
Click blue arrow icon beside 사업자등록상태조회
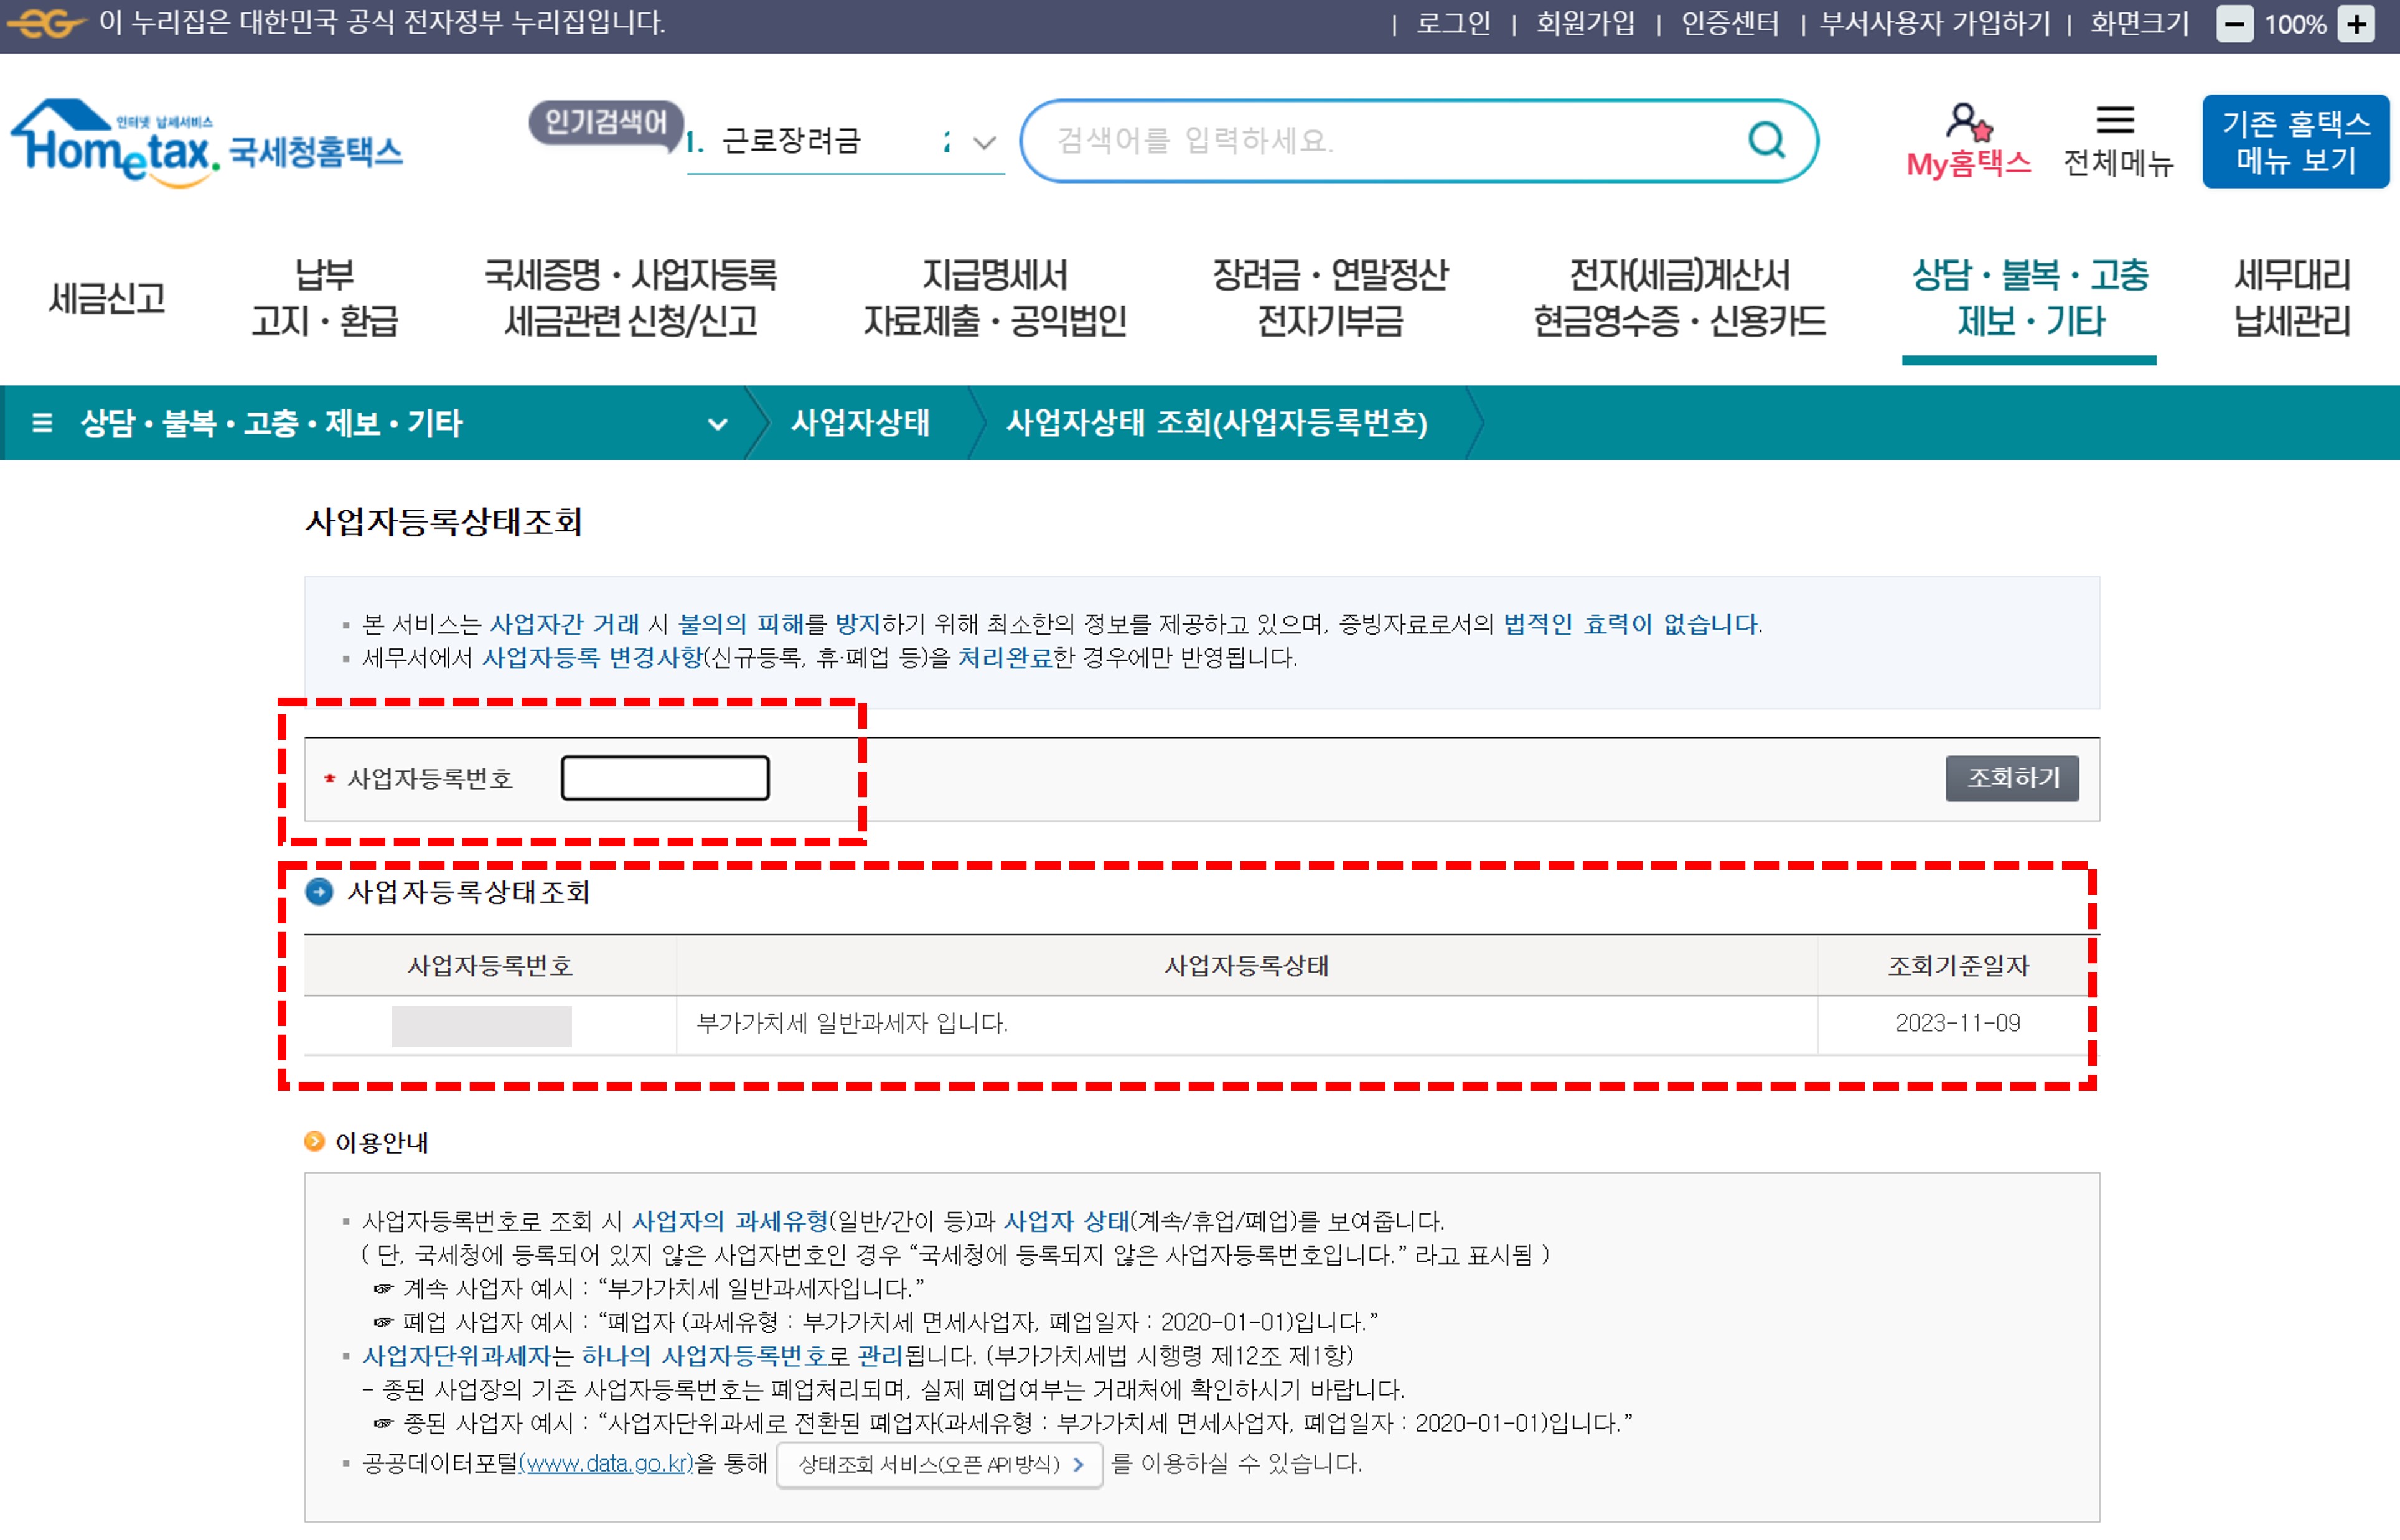coord(319,892)
